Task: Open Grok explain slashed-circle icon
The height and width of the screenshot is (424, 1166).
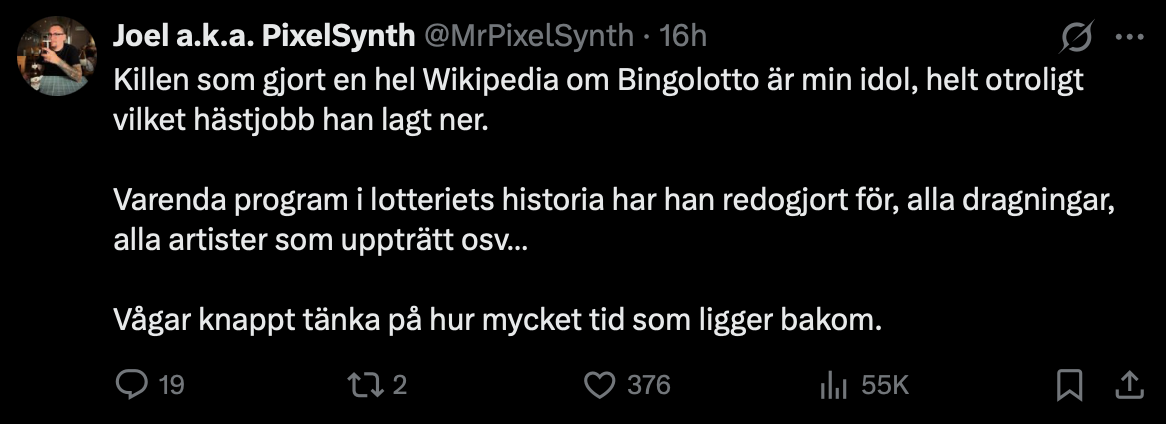Action: tap(1076, 36)
